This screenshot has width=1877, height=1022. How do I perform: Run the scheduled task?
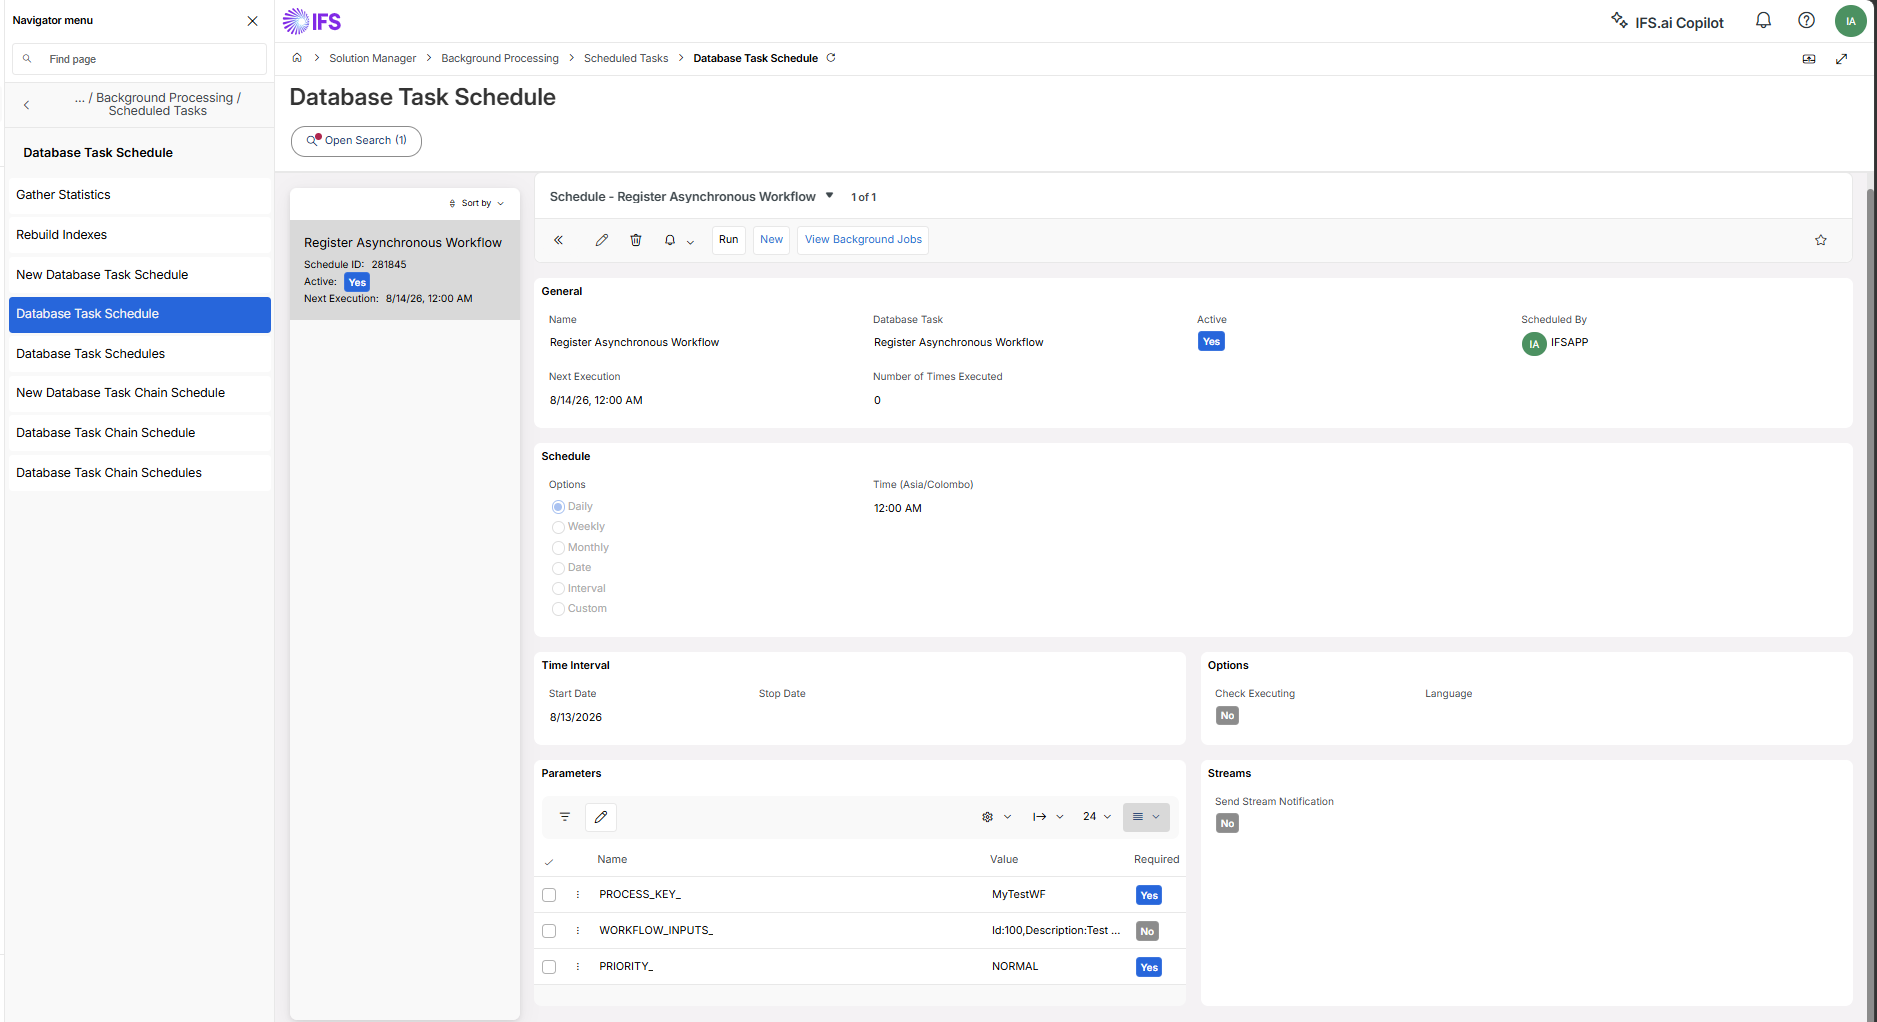click(728, 240)
